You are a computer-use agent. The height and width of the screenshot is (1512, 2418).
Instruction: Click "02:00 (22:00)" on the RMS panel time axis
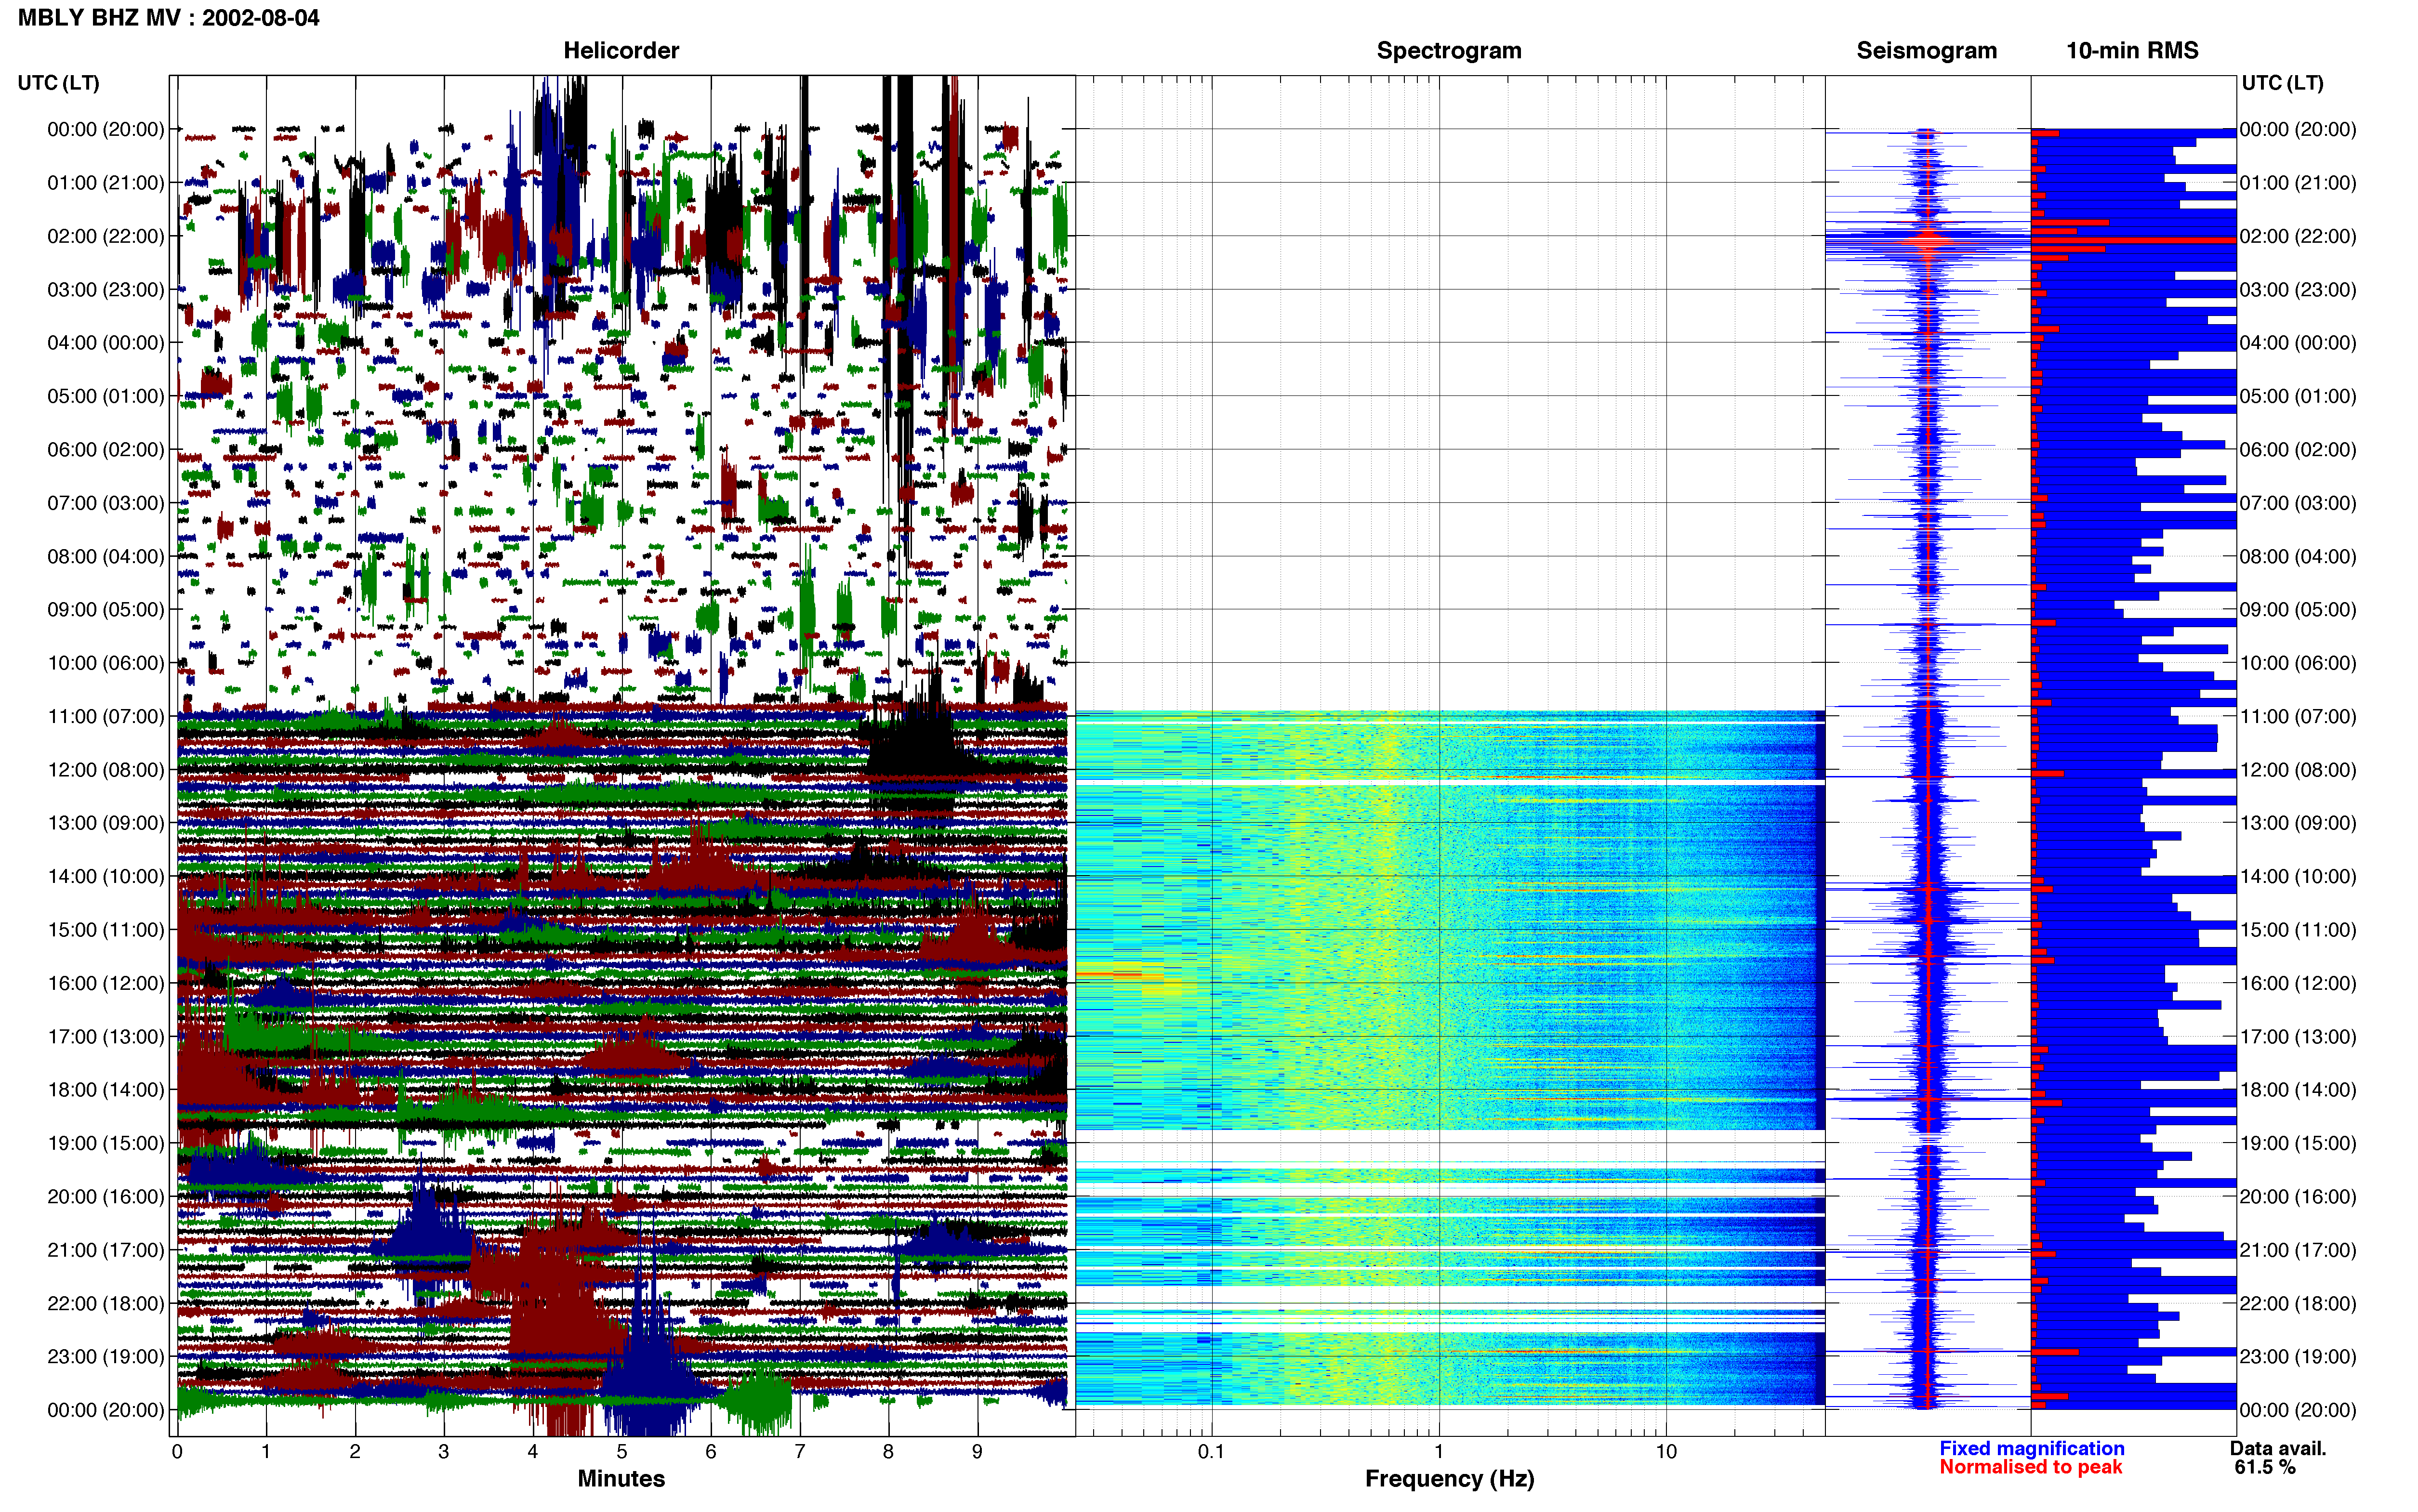[x=2298, y=236]
